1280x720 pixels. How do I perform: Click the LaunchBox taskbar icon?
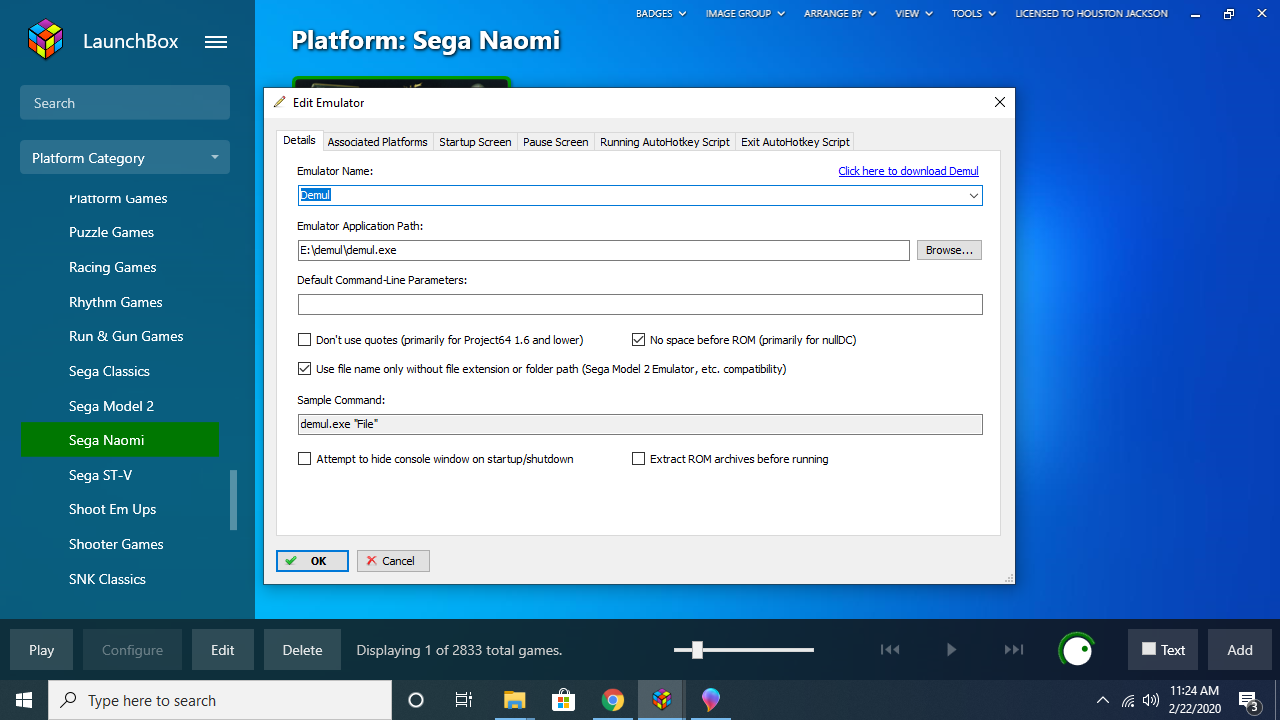(x=662, y=700)
